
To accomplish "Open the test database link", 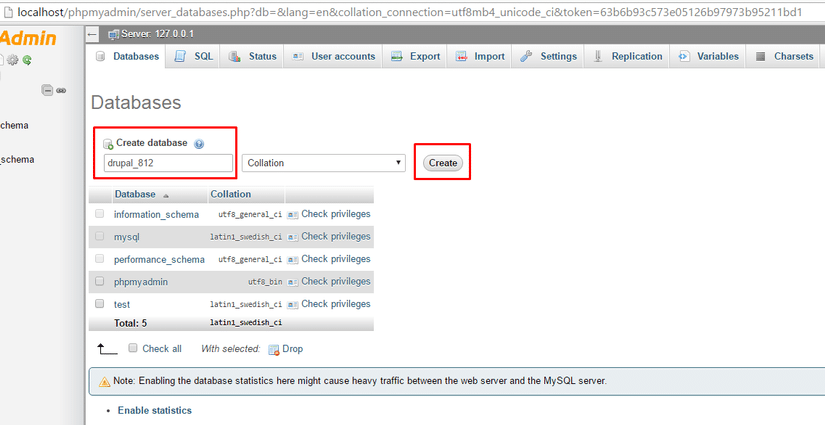I will 122,305.
